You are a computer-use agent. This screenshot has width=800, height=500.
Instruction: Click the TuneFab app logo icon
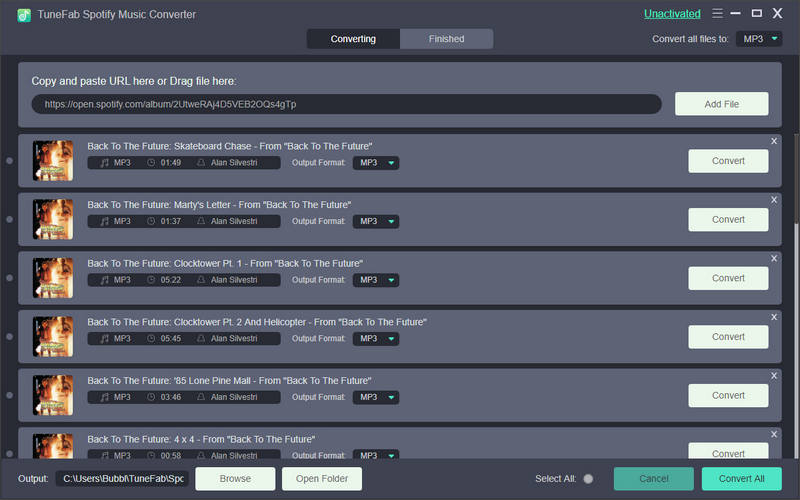pyautogui.click(x=24, y=15)
